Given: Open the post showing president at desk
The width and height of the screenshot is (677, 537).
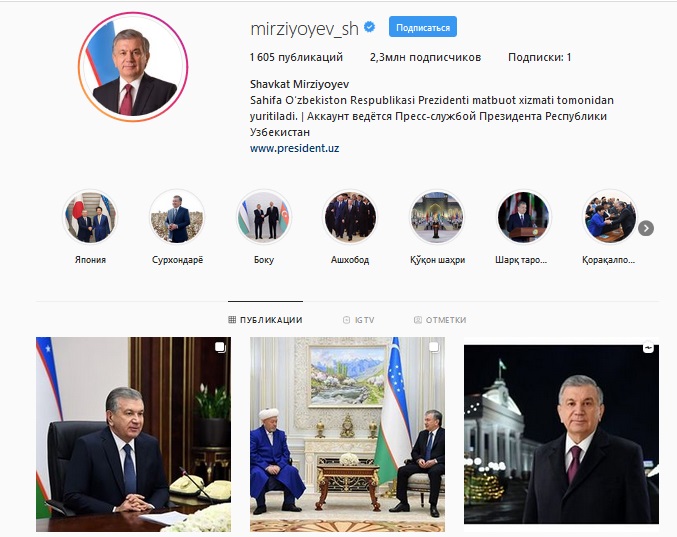Looking at the screenshot, I should coord(133,434).
